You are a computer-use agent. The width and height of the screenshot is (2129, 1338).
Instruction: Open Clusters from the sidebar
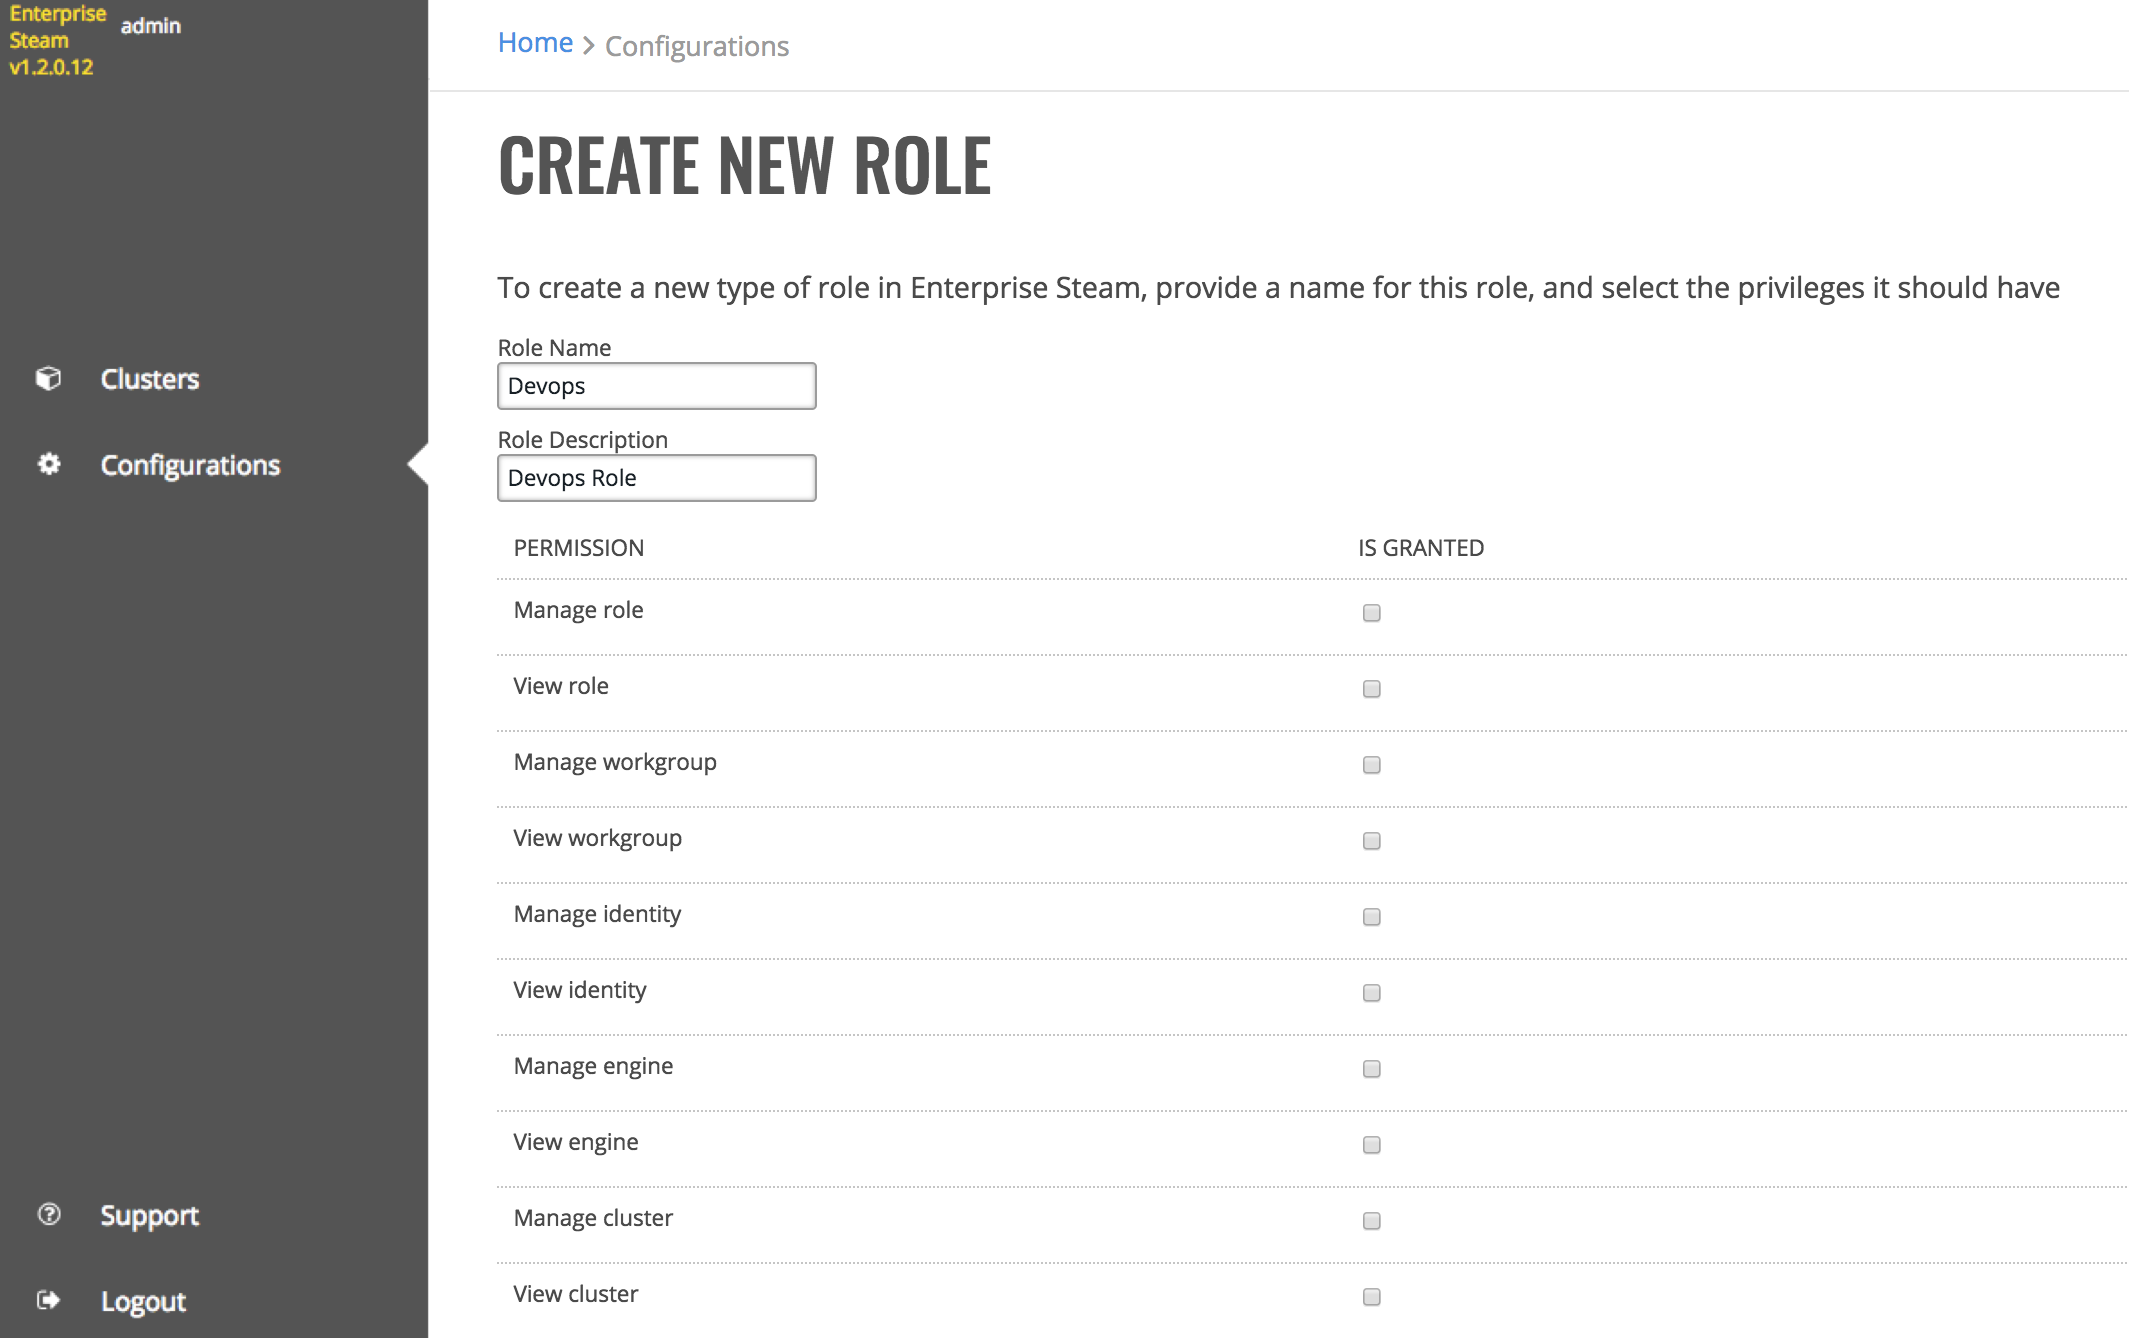pyautogui.click(x=150, y=379)
